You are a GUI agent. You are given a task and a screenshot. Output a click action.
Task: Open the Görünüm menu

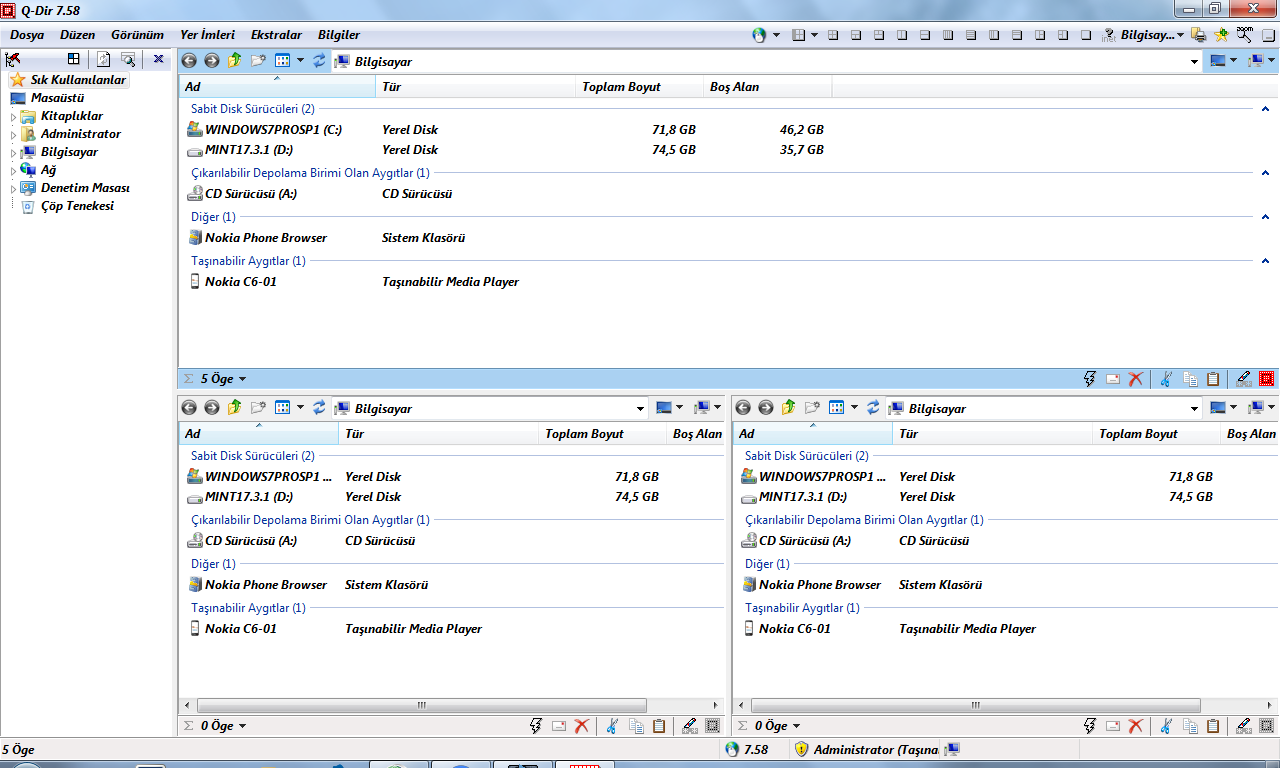[137, 35]
